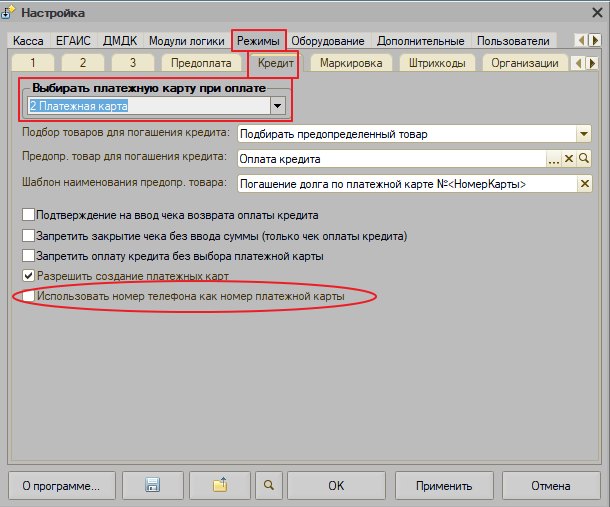The image size is (610, 507).
Task: Click the О программе button
Action: [x=61, y=486]
